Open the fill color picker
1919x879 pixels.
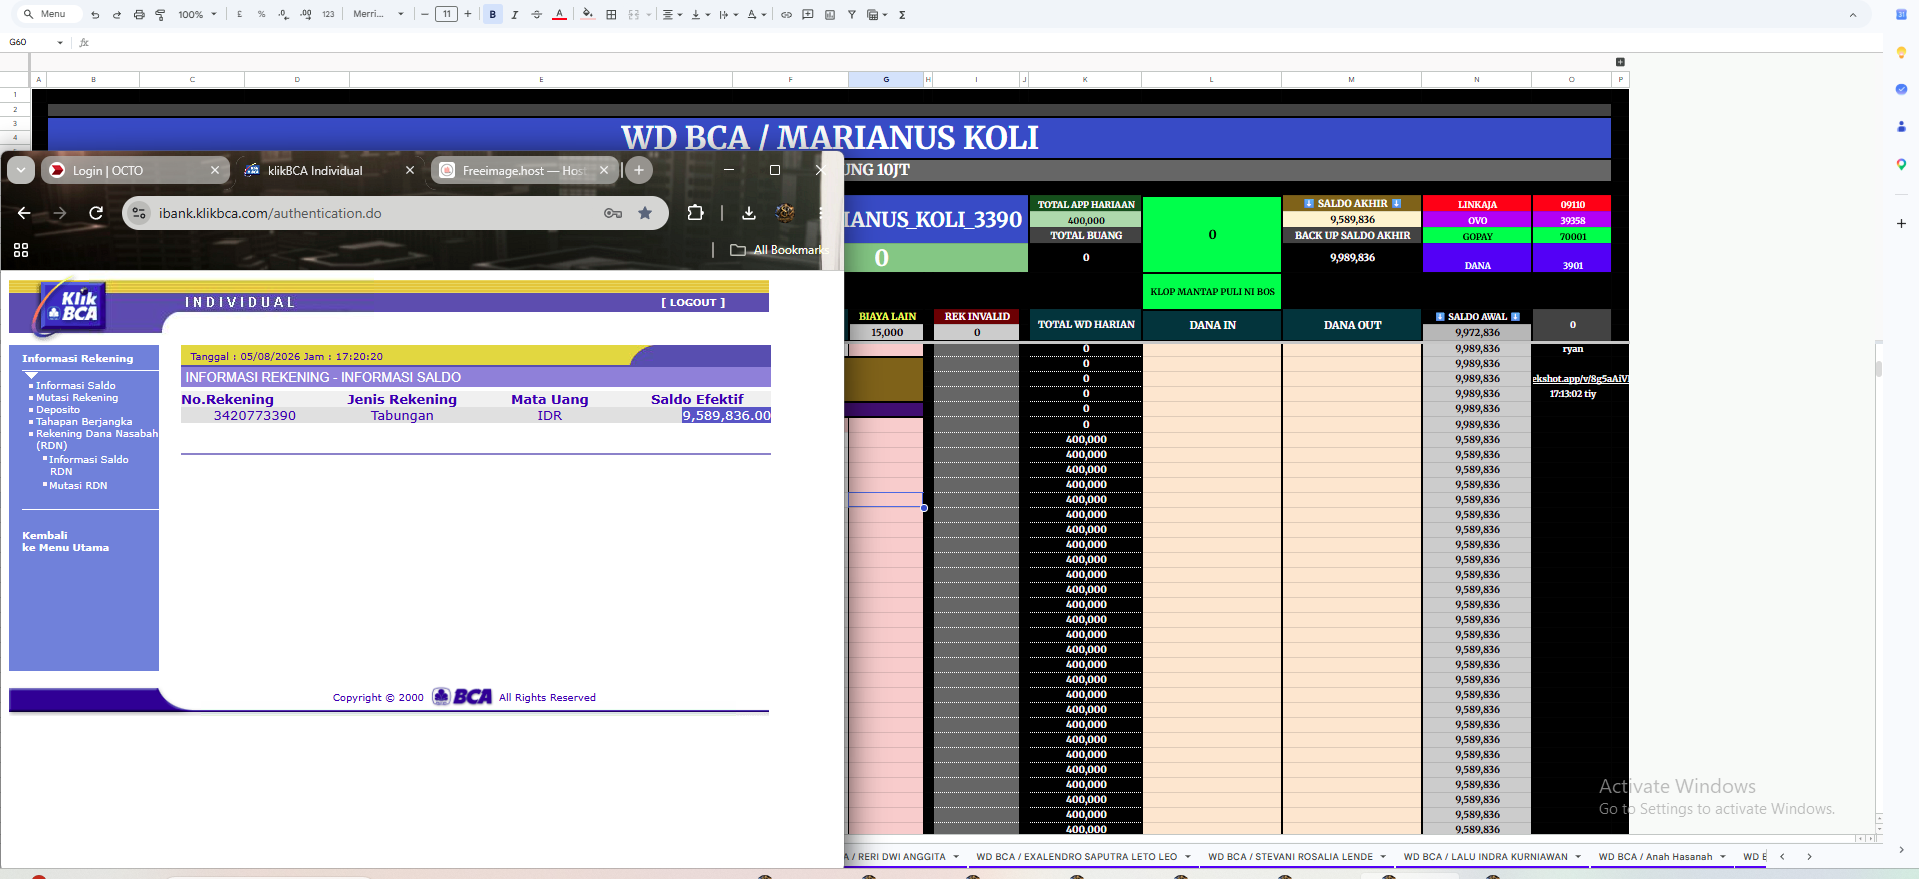[x=588, y=15]
